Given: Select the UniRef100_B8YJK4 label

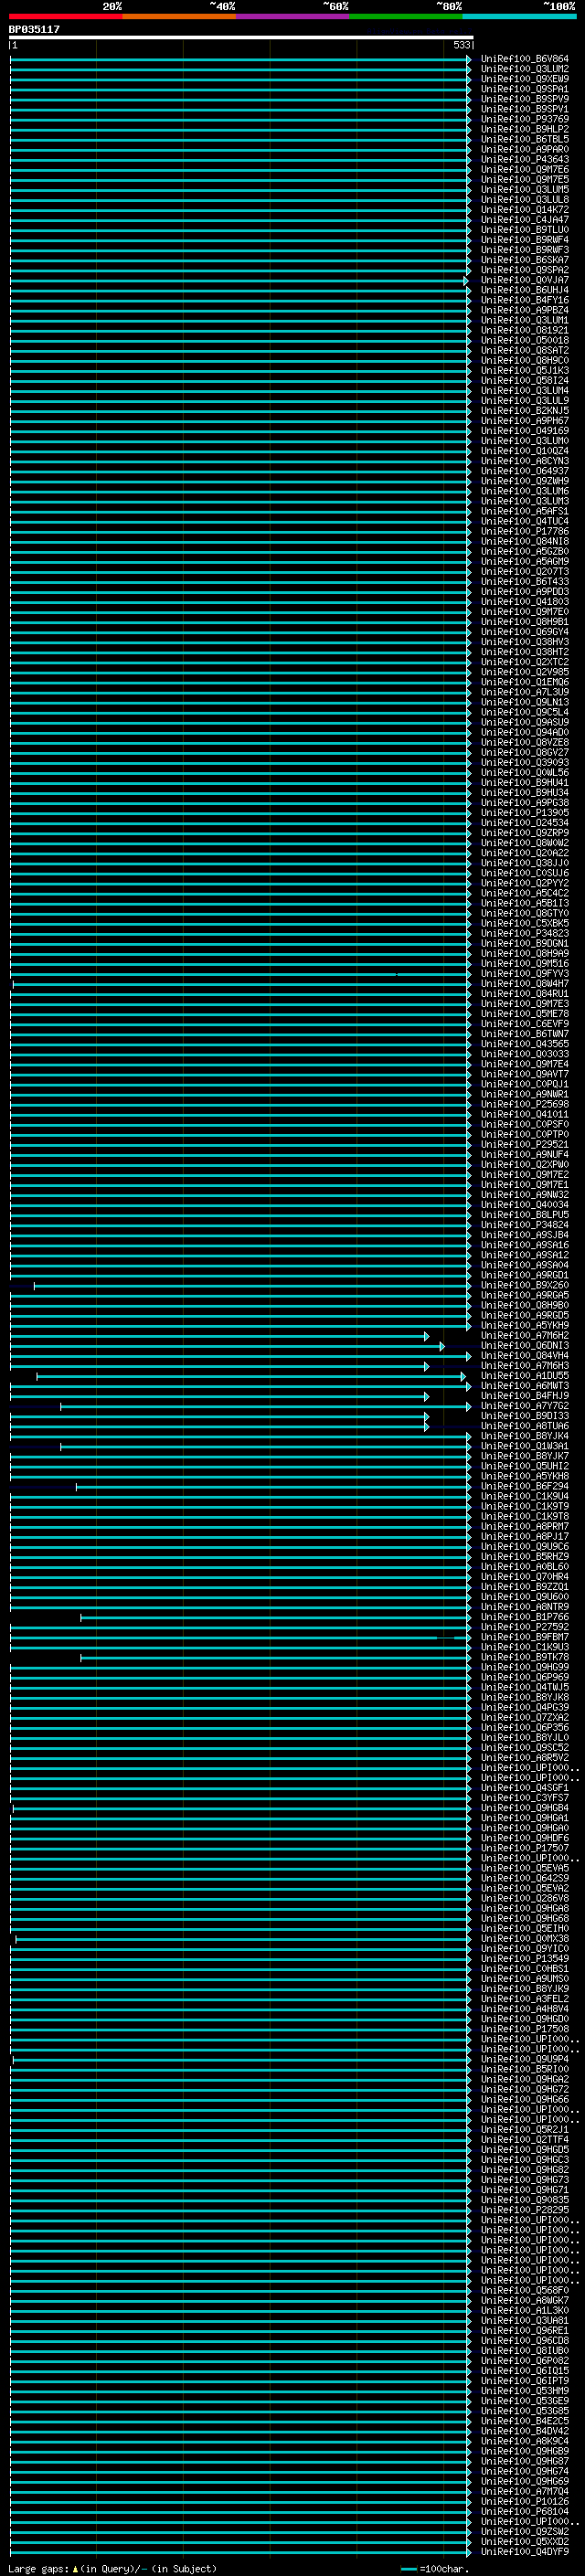Looking at the screenshot, I should point(525,1436).
